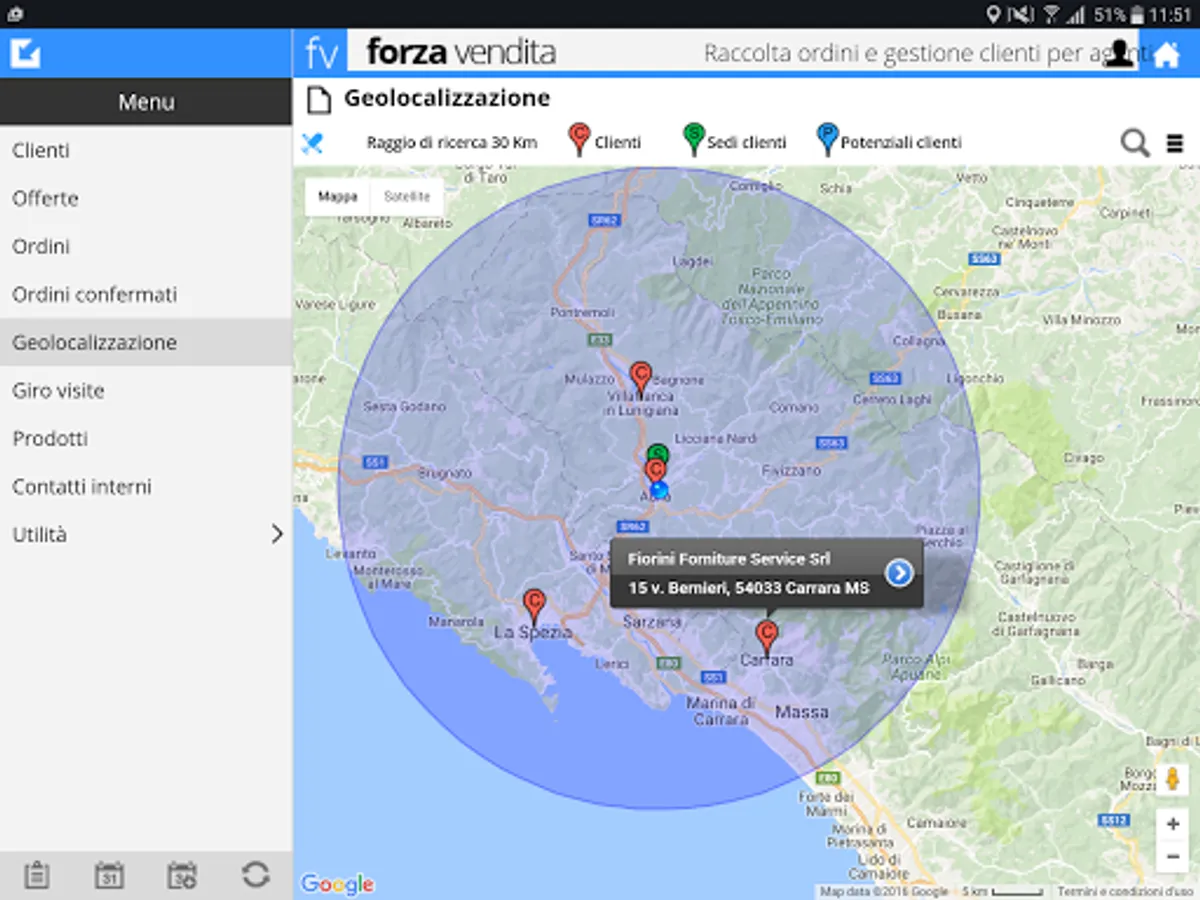Tap the white app logo above Menu
The height and width of the screenshot is (900, 1200).
(x=26, y=52)
